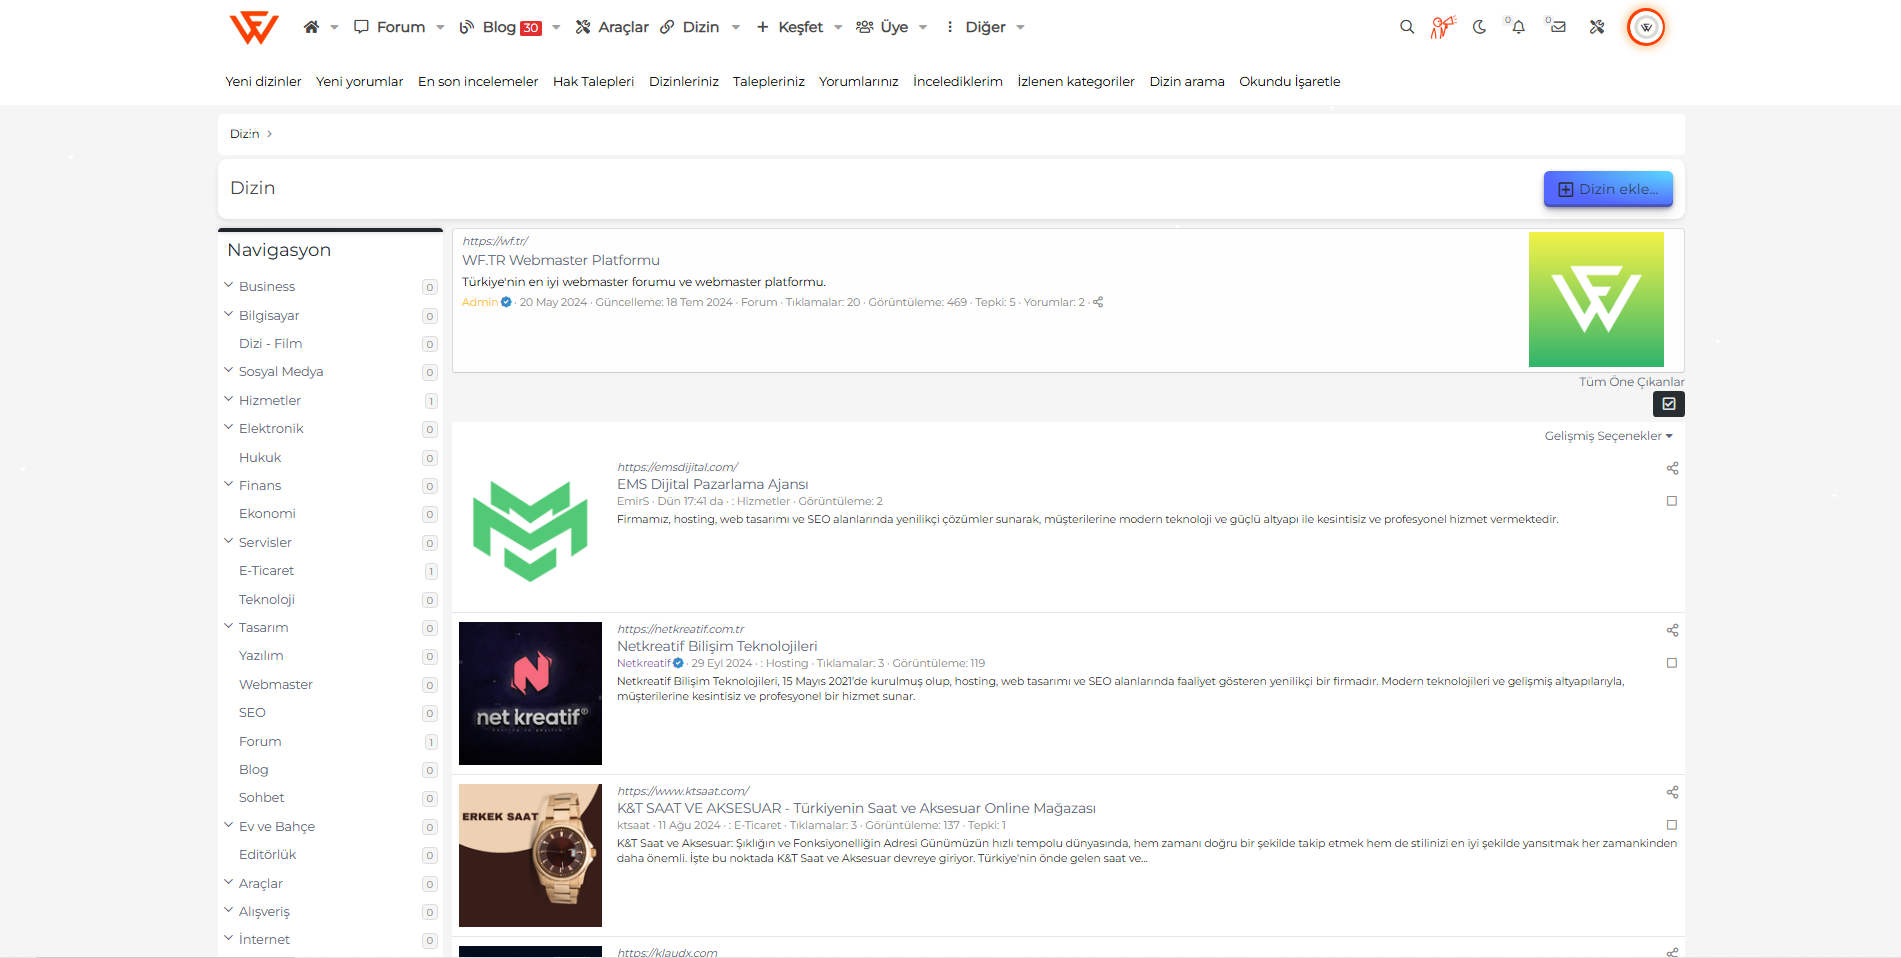Open the Dizi - Film category
The image size is (1901, 958).
point(270,343)
